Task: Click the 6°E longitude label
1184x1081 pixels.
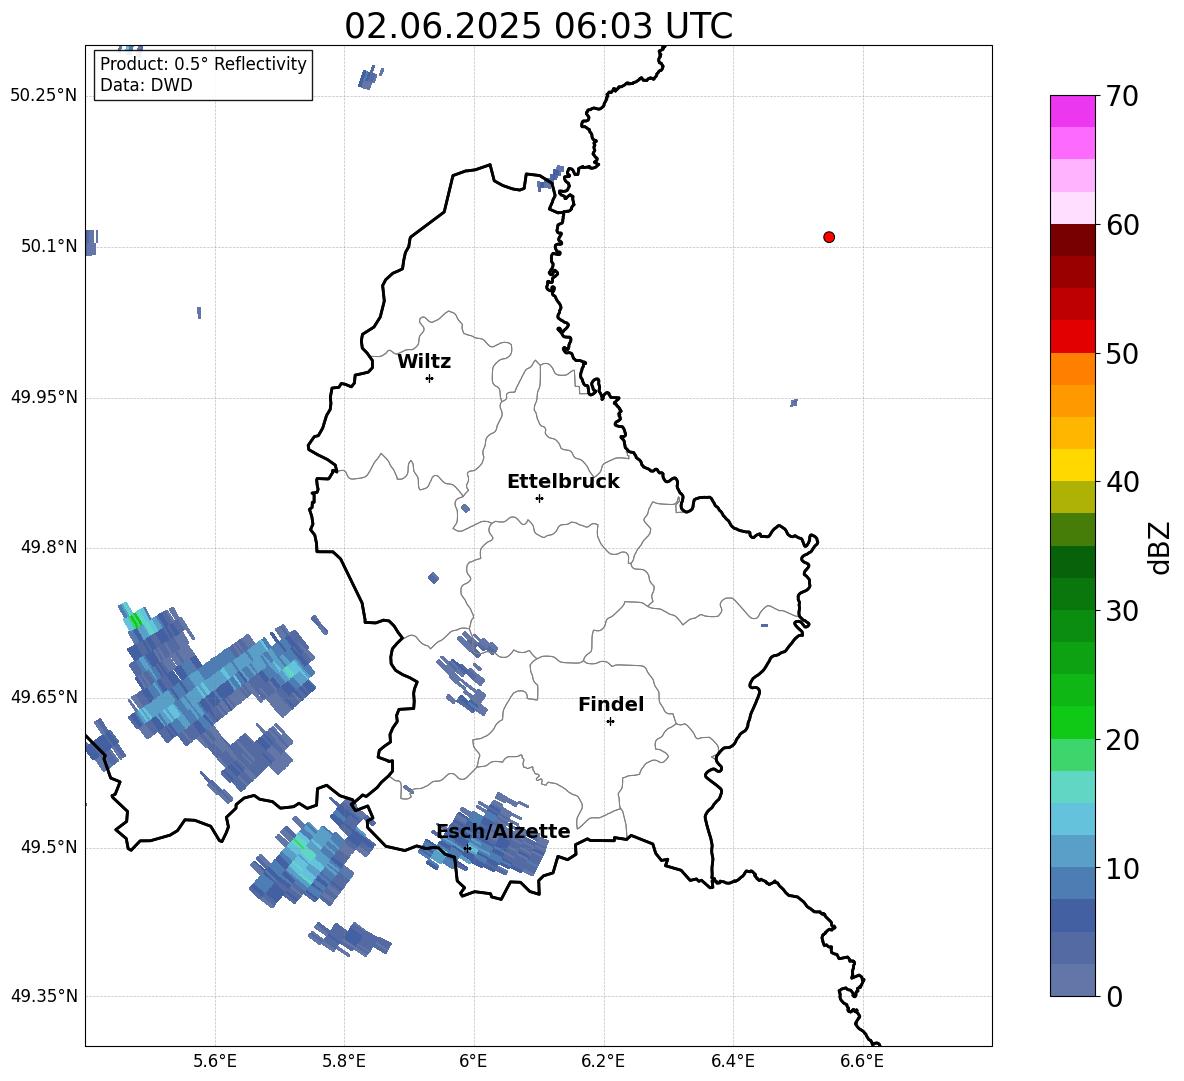Action: pyautogui.click(x=473, y=1061)
